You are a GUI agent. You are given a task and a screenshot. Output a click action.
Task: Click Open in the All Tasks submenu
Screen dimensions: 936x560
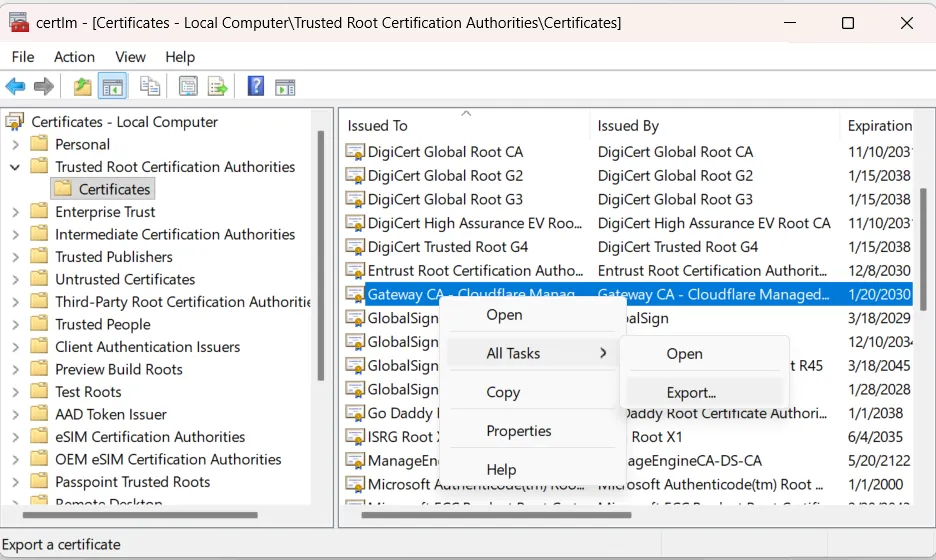pos(704,353)
